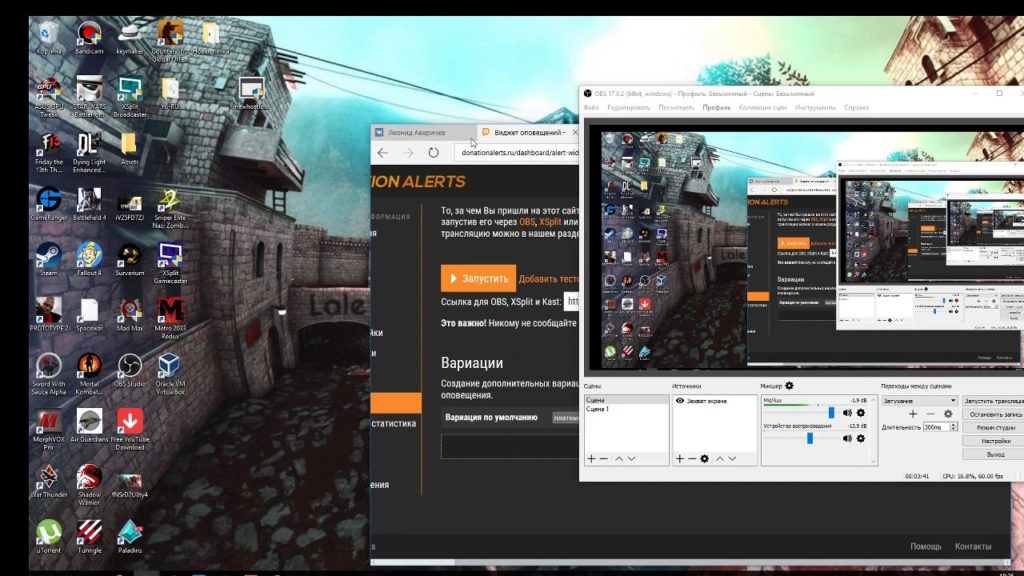1024x576 pixels.
Task: Select the MorphVOX Pro desktop icon
Action: pyautogui.click(x=48, y=430)
